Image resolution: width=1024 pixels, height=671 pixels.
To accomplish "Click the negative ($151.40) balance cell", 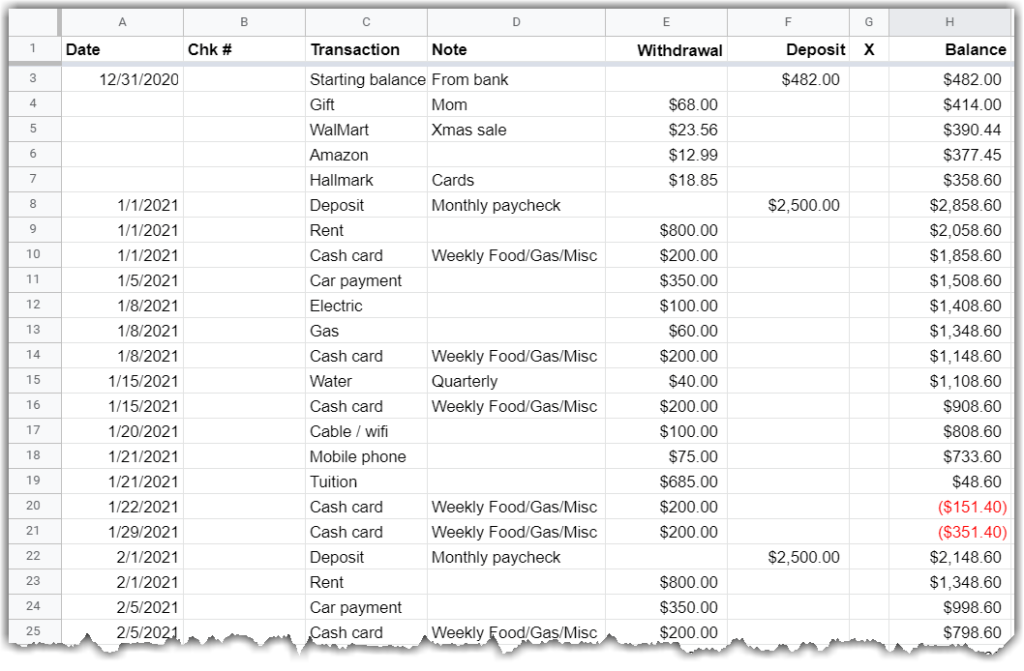I will pyautogui.click(x=948, y=506).
